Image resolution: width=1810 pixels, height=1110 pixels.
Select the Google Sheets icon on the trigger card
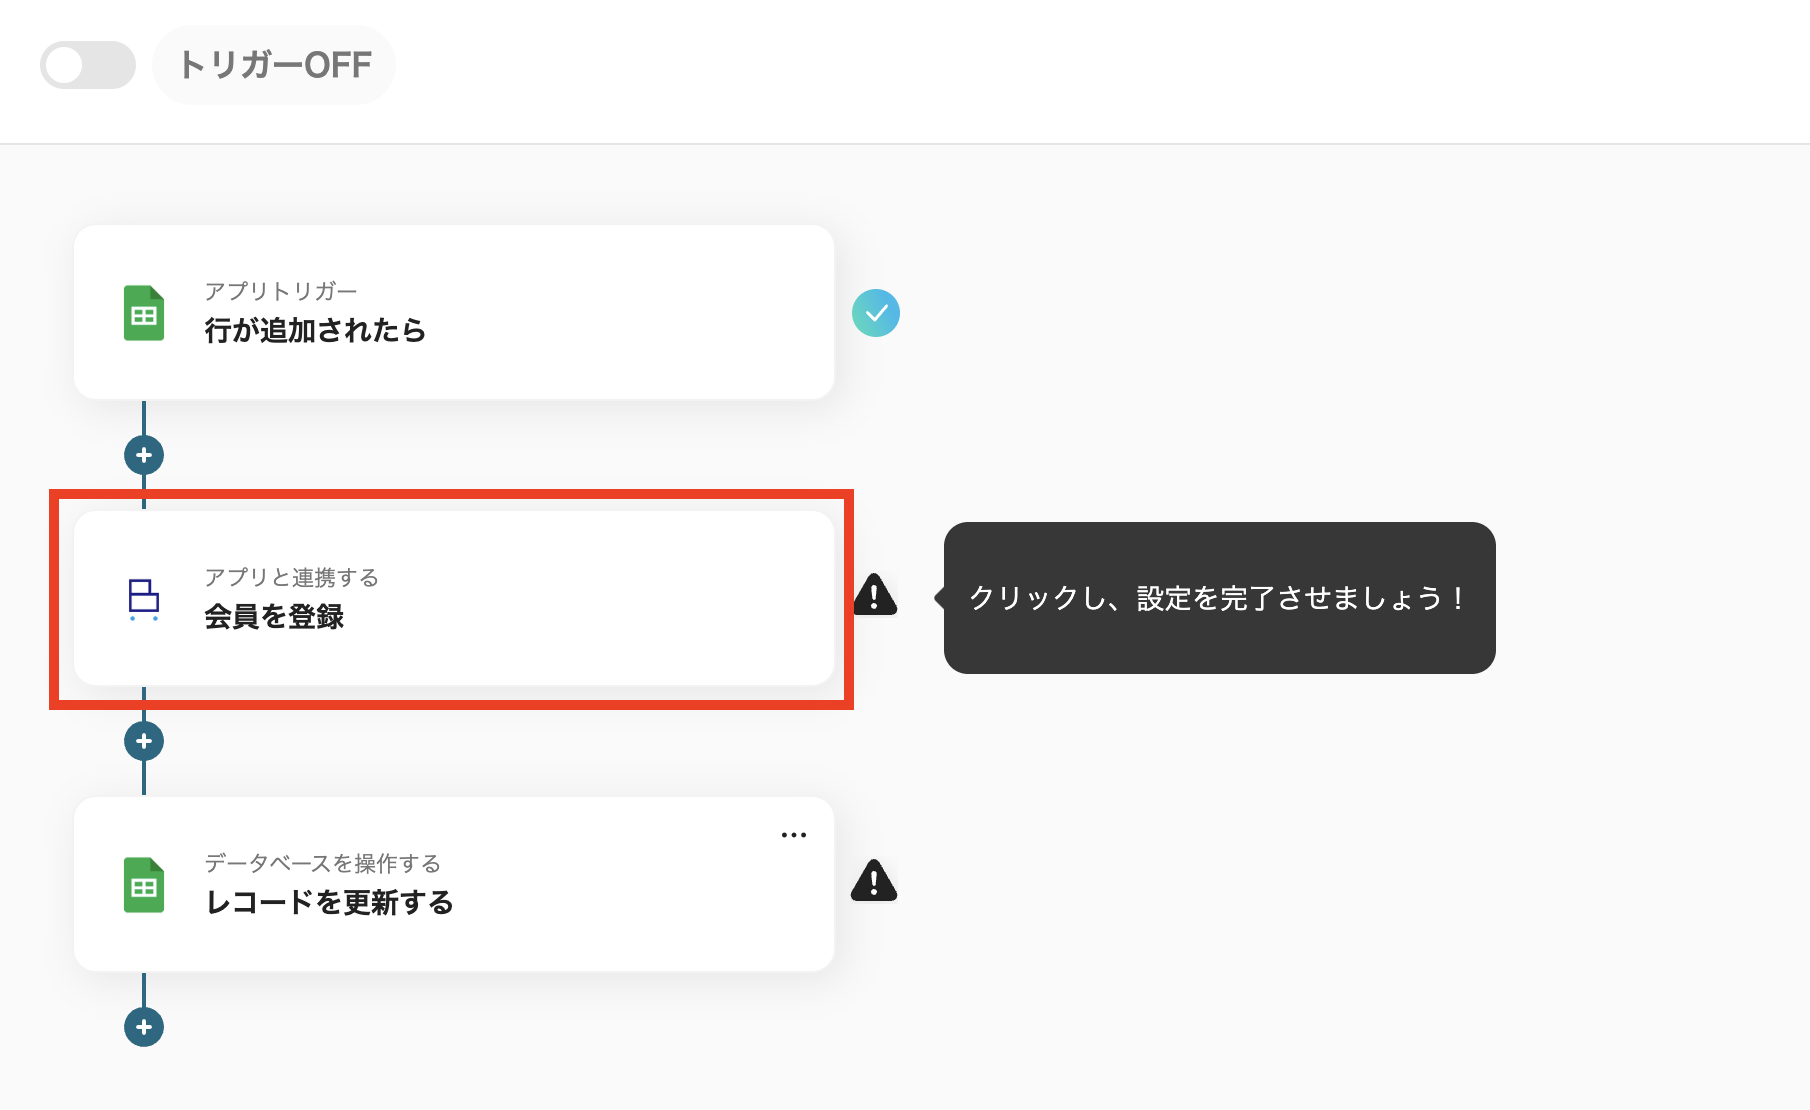143,313
